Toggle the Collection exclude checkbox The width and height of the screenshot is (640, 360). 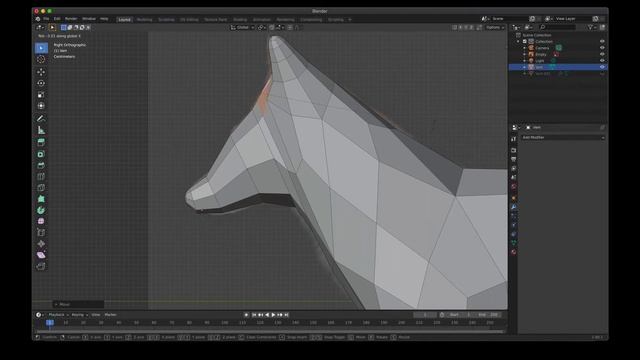525,41
